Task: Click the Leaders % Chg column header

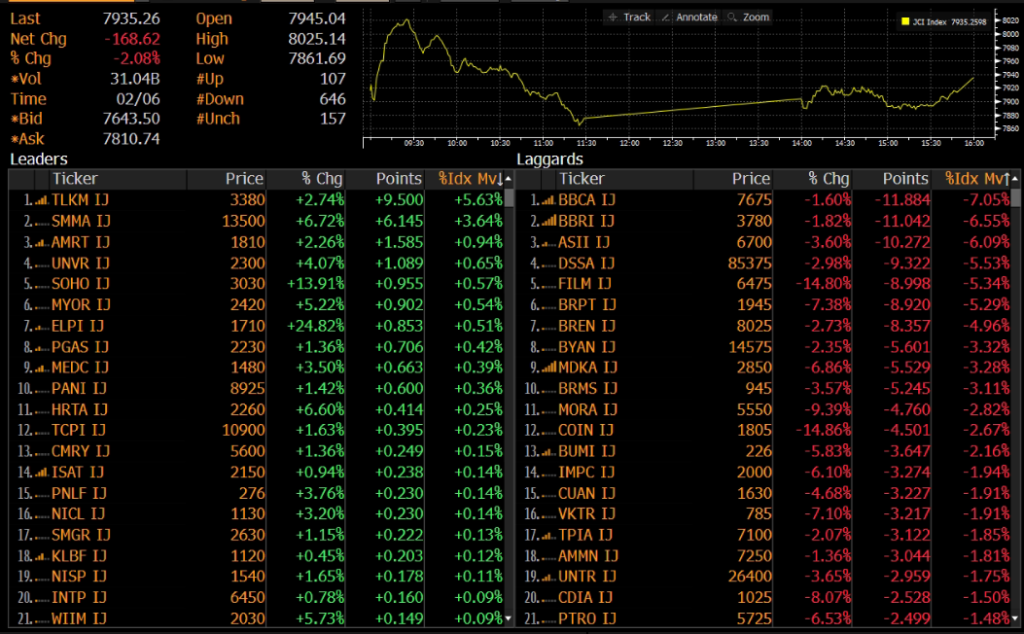Action: 322,179
